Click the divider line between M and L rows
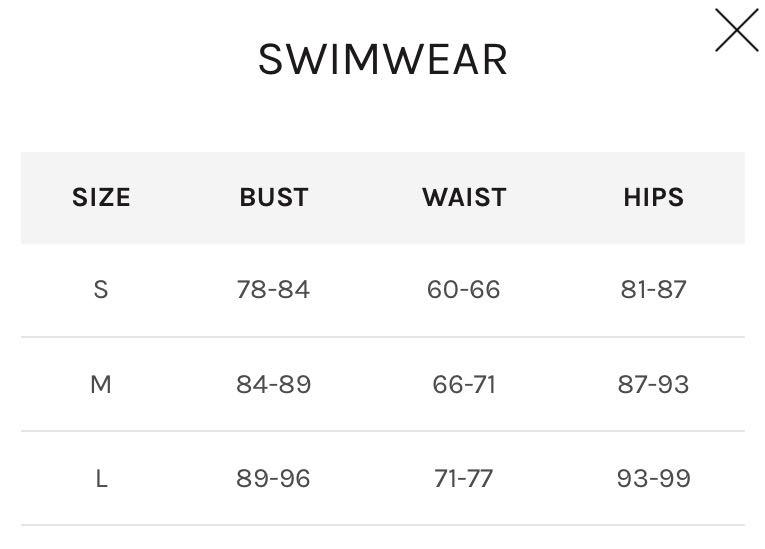Image resolution: width=765 pixels, height=549 pixels. click(x=383, y=431)
